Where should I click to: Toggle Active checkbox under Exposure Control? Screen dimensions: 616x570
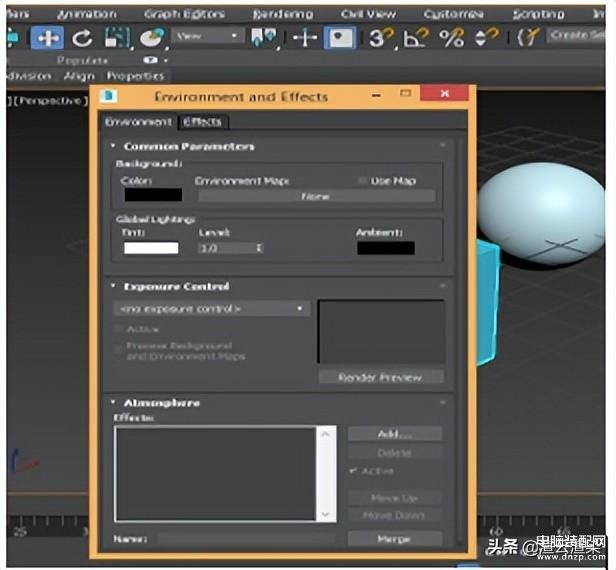[117, 329]
